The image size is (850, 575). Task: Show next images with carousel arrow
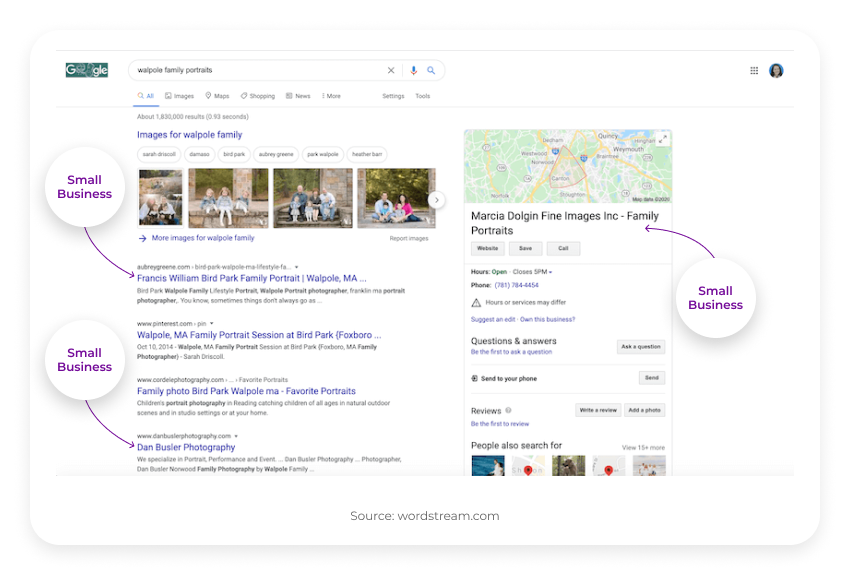[436, 200]
